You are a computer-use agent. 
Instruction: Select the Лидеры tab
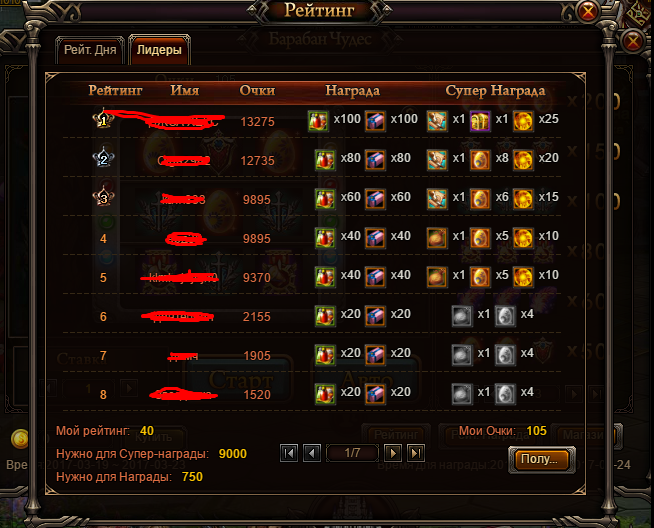coord(159,50)
